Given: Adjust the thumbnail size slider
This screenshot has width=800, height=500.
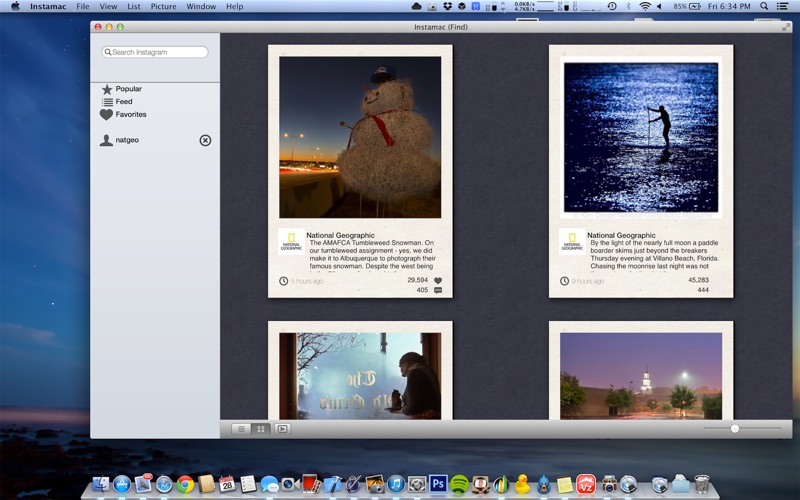Looking at the screenshot, I should tap(735, 429).
